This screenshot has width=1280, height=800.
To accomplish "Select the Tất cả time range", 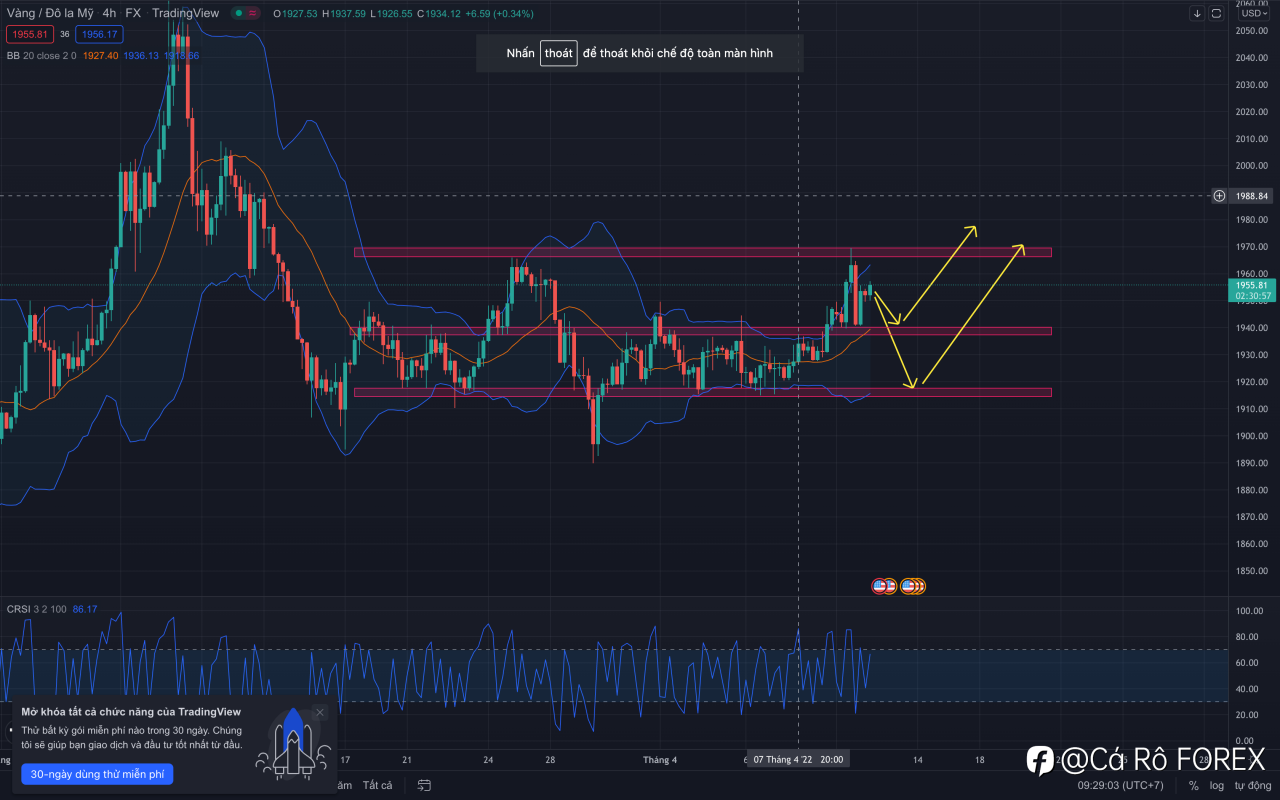I will 377,785.
